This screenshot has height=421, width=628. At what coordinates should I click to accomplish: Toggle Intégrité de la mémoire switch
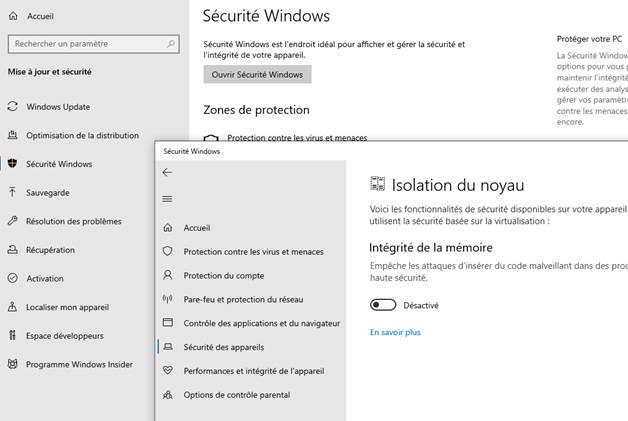(x=383, y=305)
